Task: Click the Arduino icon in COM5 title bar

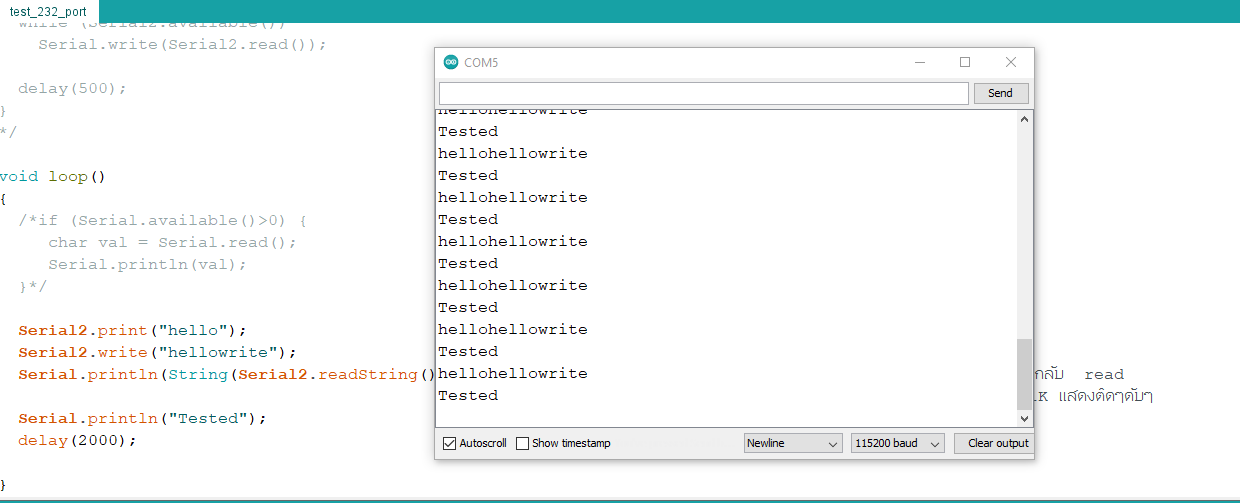Action: (x=451, y=63)
